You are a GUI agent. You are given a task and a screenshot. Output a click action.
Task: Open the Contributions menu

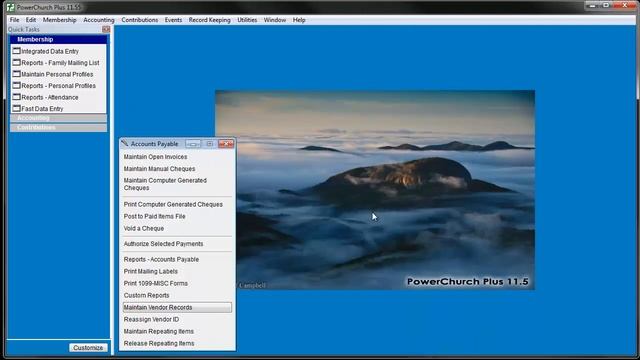140,20
